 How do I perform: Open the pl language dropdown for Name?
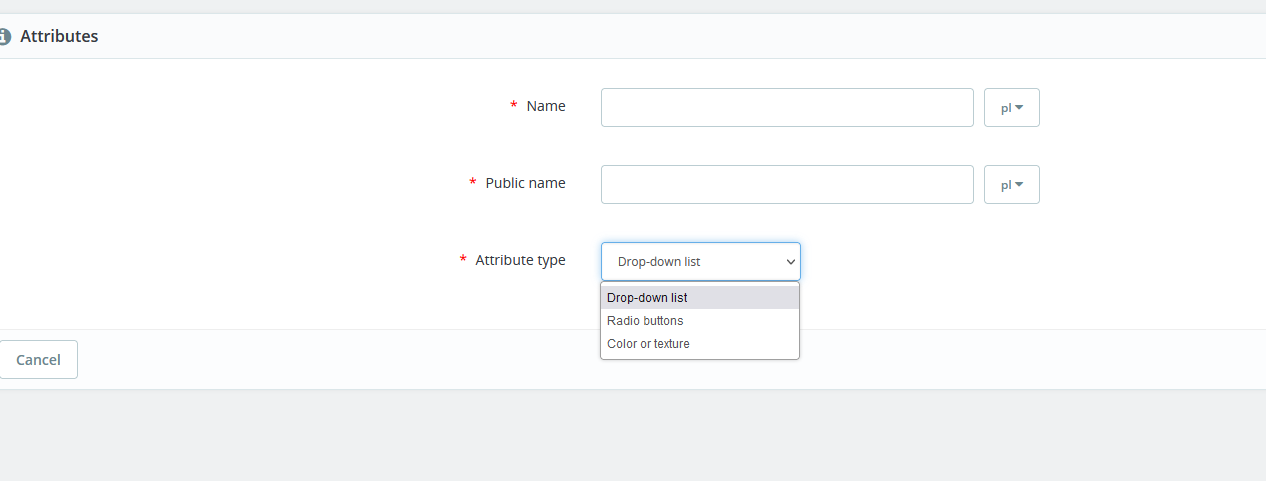(x=1012, y=108)
